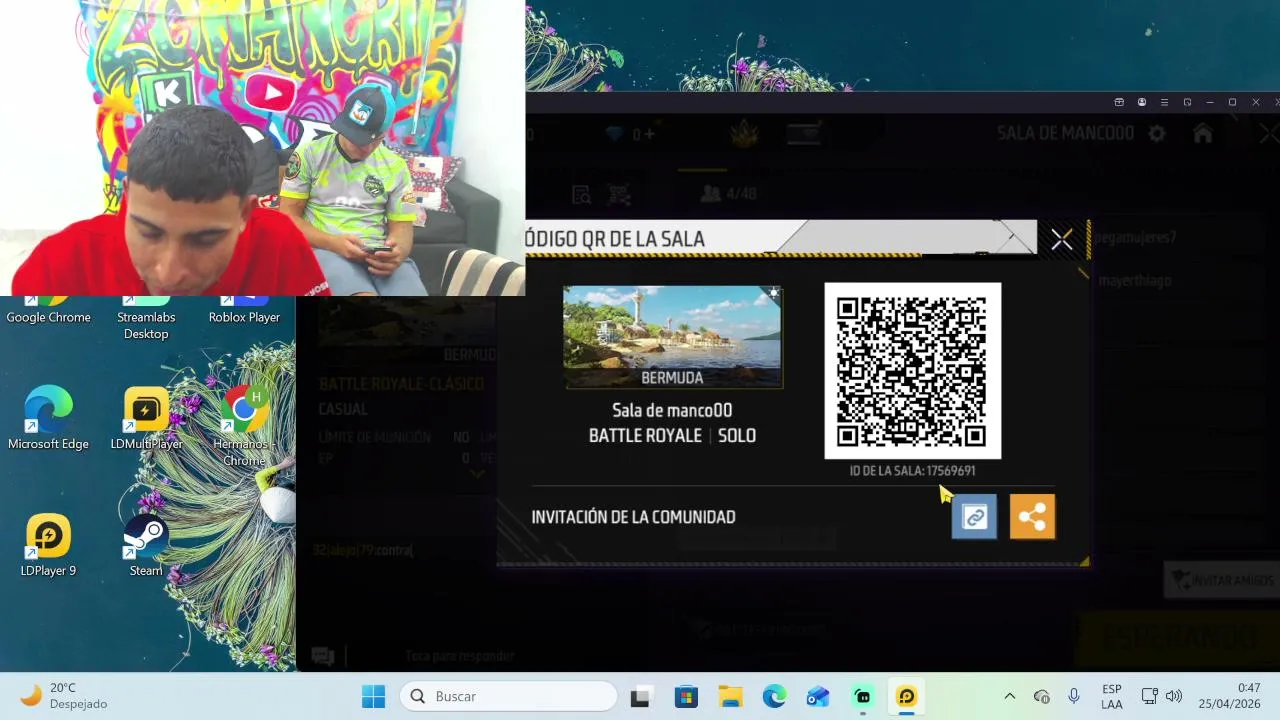Image resolution: width=1280 pixels, height=720 pixels.
Task: Open LDPlayer user account icon
Action: 1141,102
